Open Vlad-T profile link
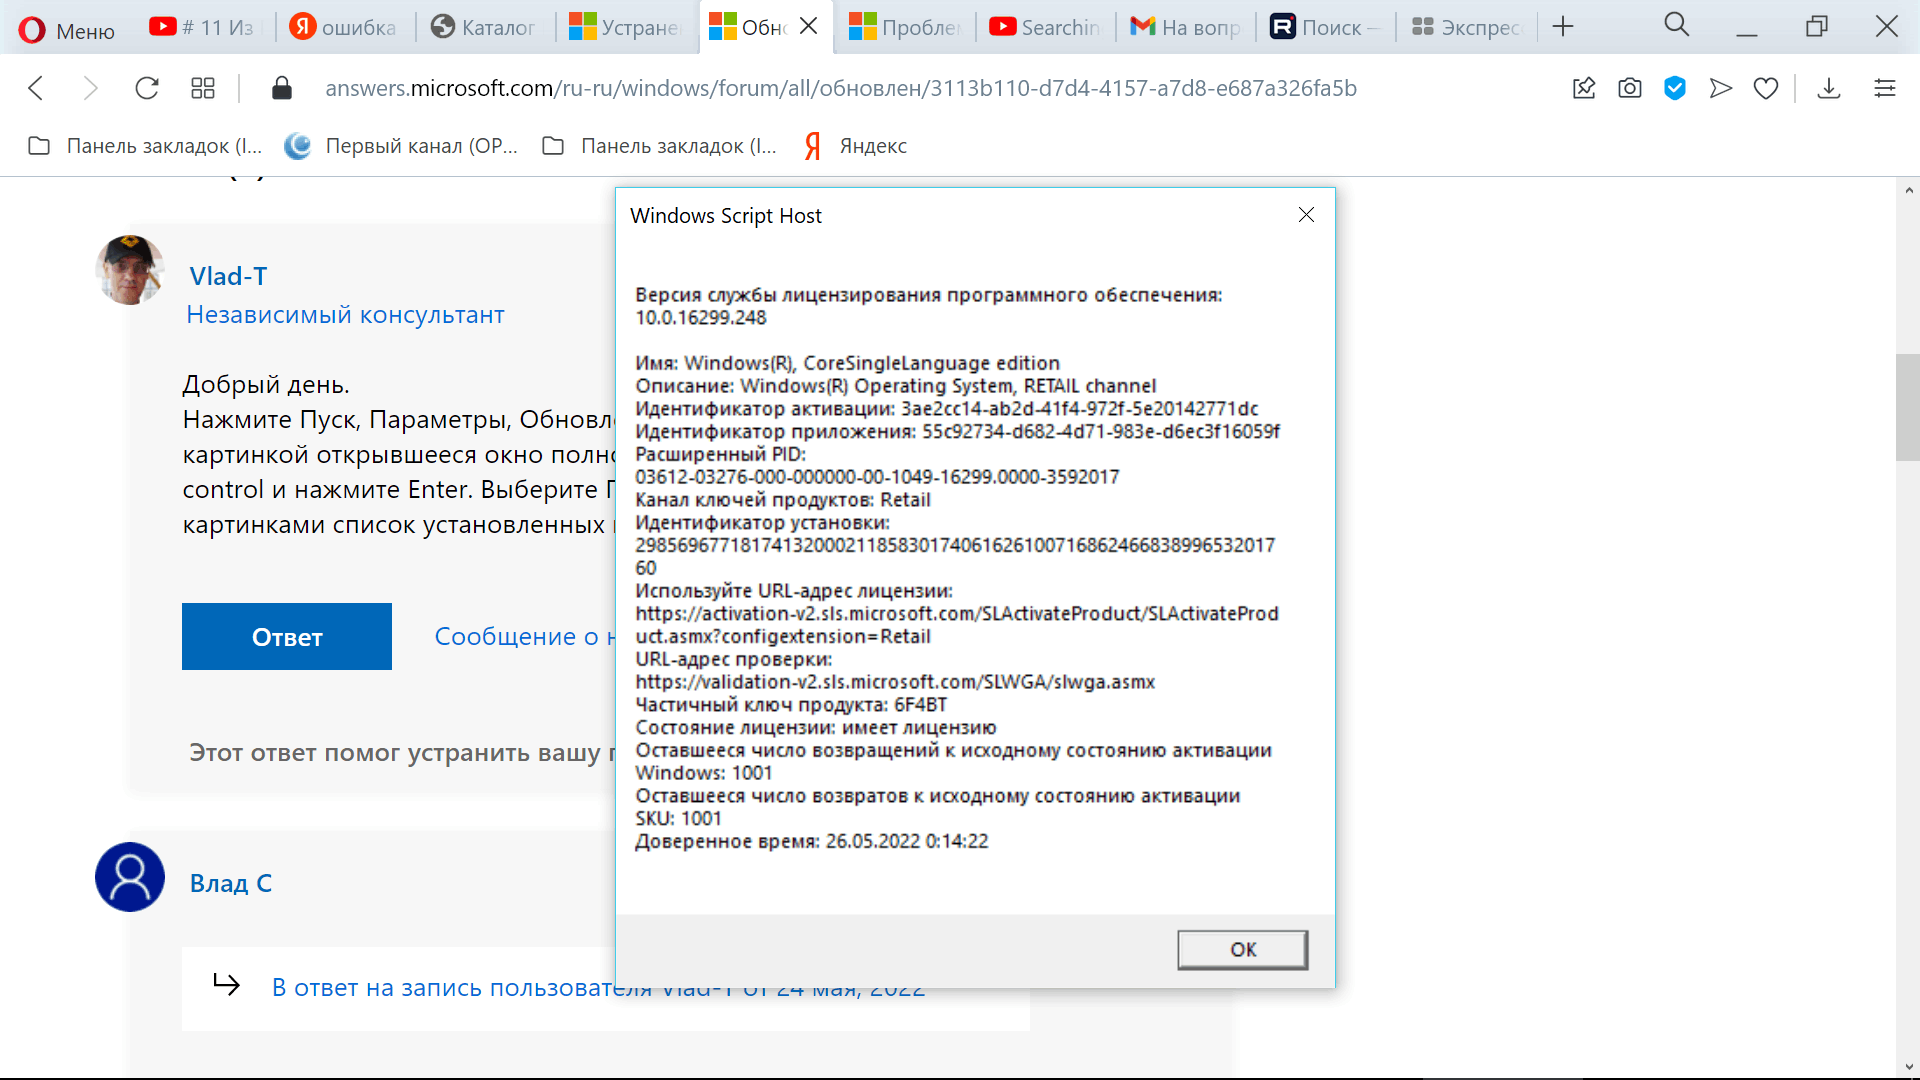Viewport: 1920px width, 1080px height. click(228, 276)
